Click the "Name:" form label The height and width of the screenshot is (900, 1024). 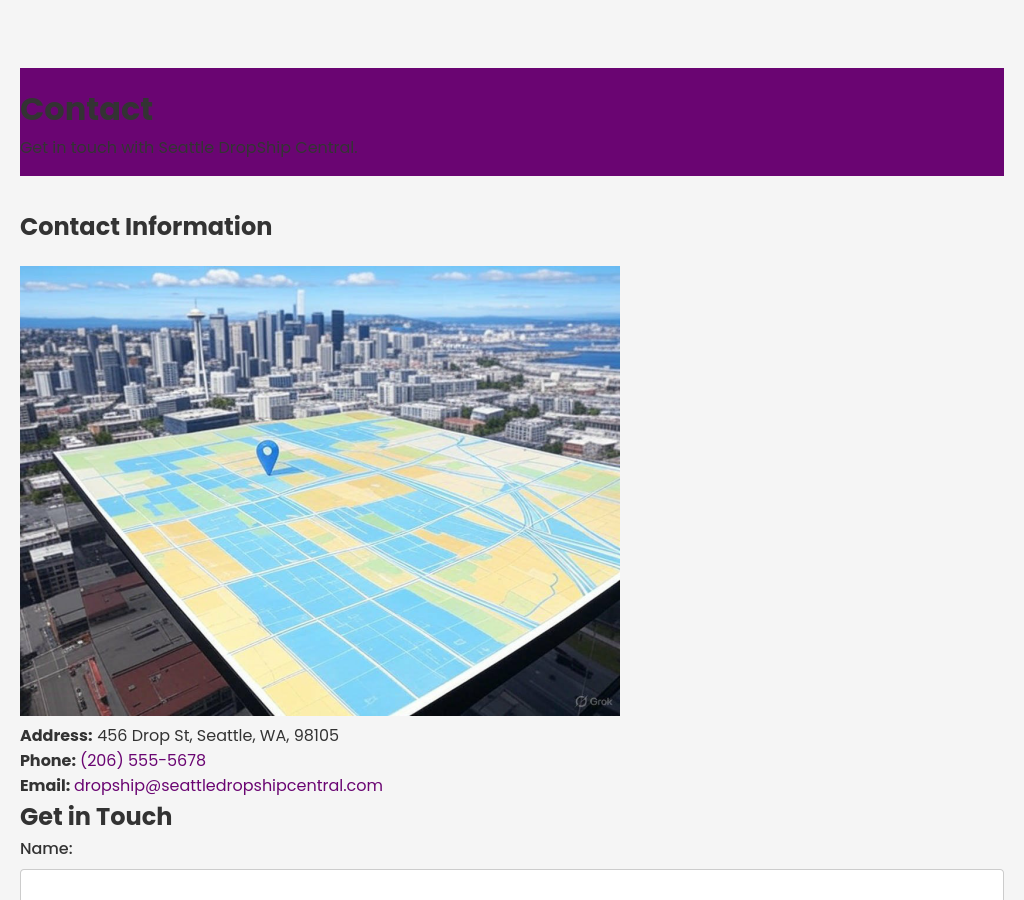point(46,849)
